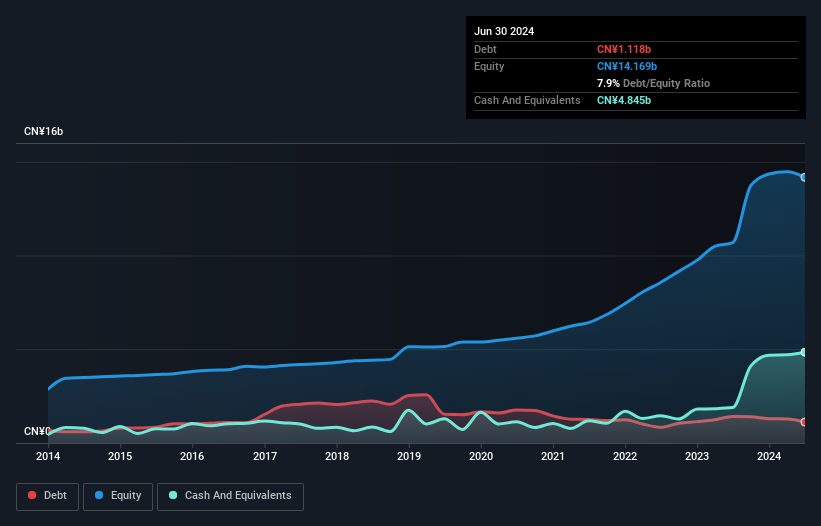The image size is (821, 526).
Task: Click the 7.9% Debt/Equity Ratio text
Action: coord(653,83)
